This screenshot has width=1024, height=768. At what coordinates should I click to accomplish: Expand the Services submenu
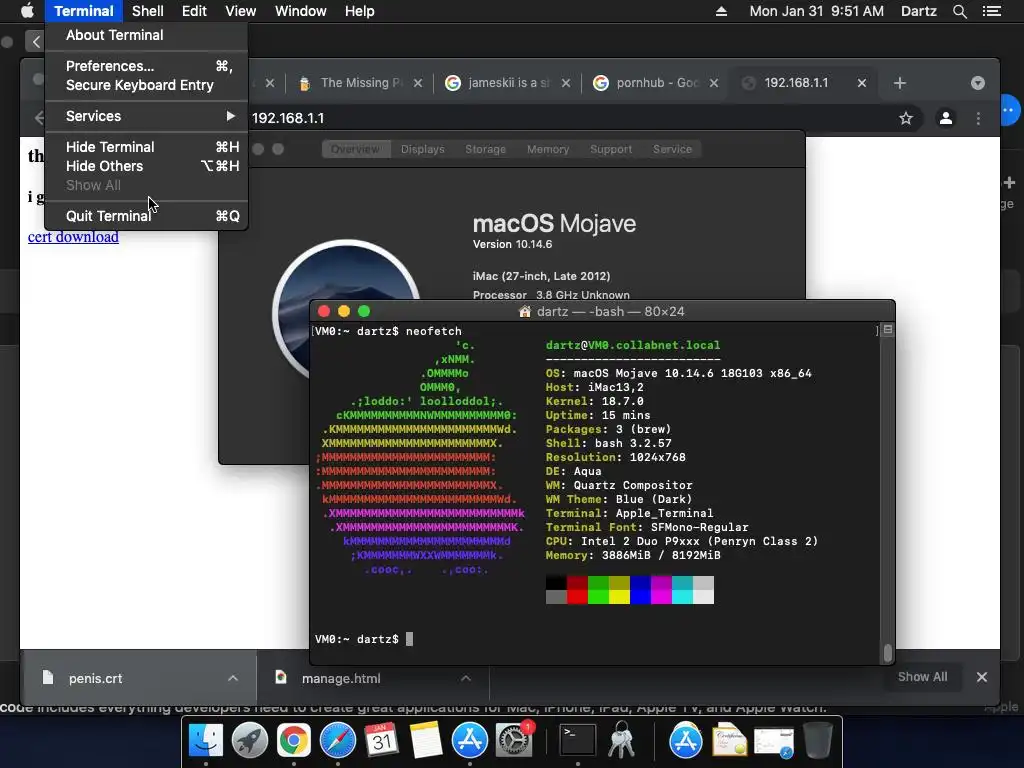click(147, 116)
